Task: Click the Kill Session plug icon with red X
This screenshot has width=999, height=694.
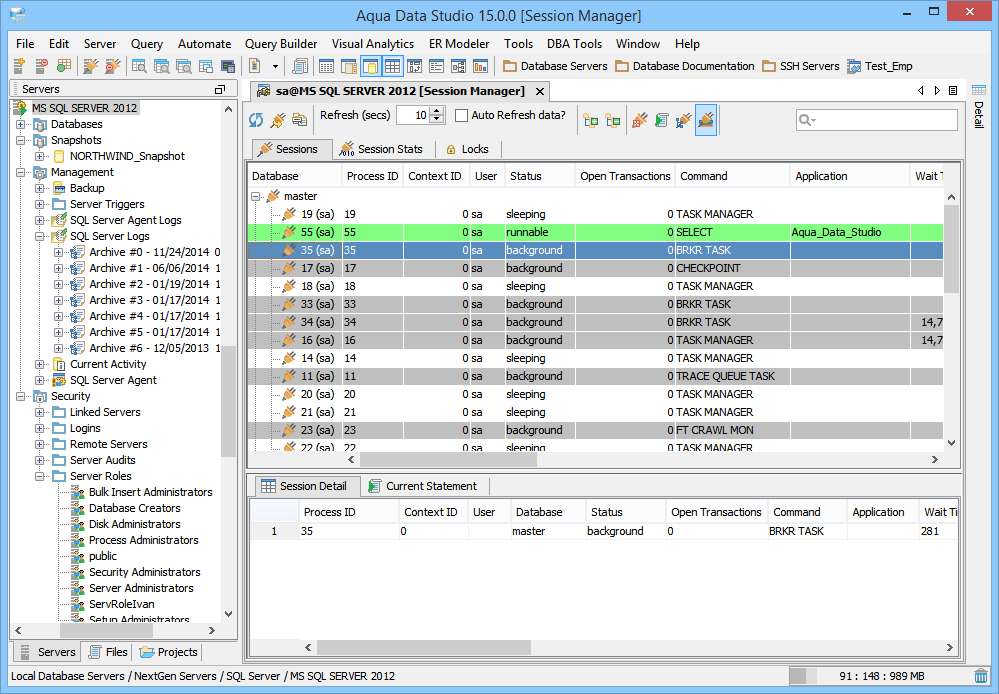Action: point(639,120)
